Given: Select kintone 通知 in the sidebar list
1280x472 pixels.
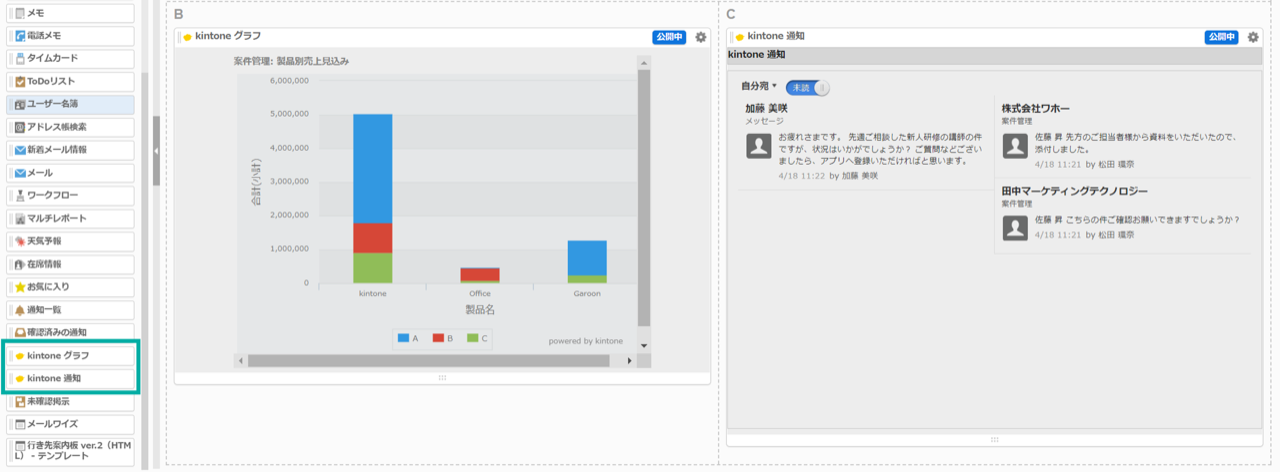Looking at the screenshot, I should (x=70, y=379).
